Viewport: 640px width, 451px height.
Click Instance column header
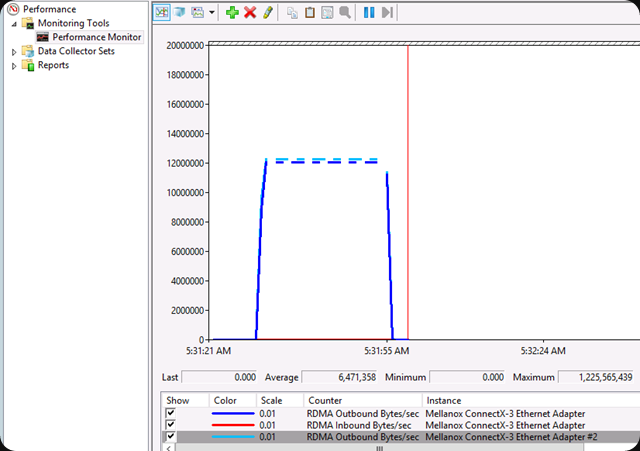[x=531, y=400]
